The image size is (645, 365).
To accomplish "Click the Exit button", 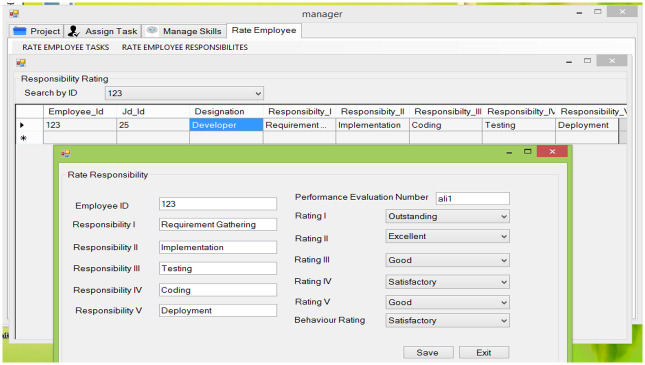I will click(x=484, y=353).
